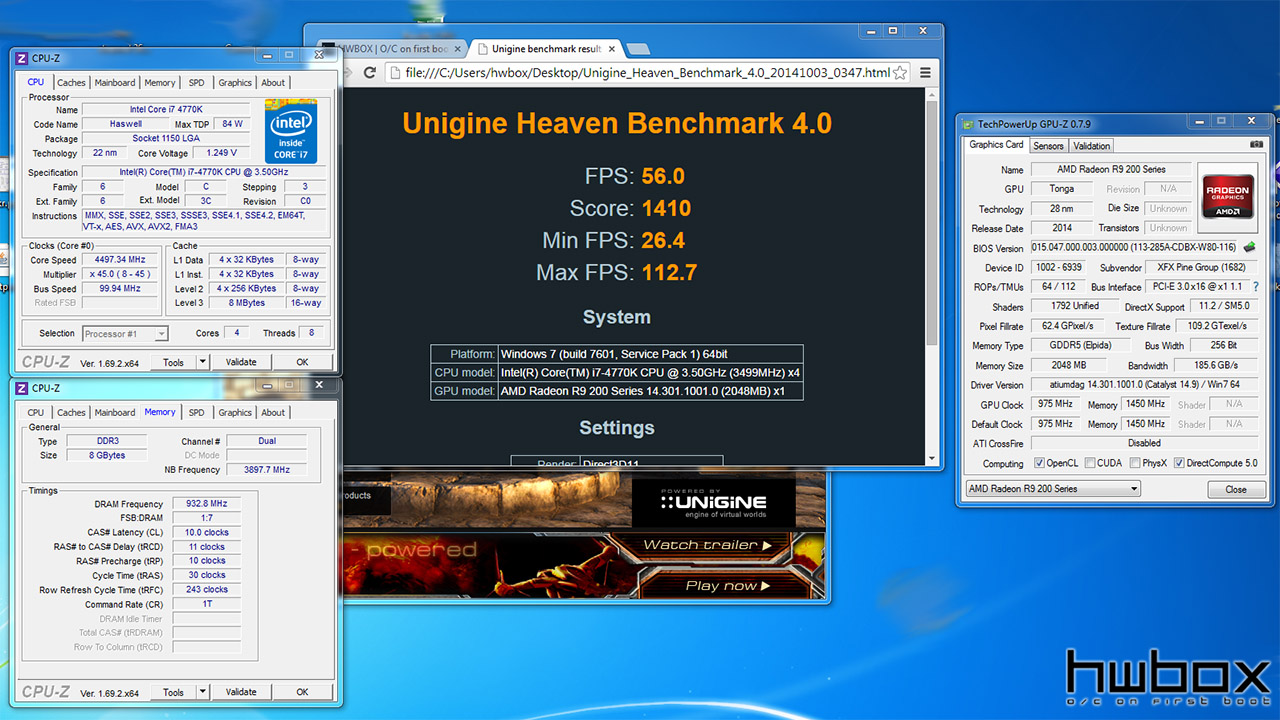Click OK in the upper CPU-Z window
Viewport: 1280px width, 720px height.
[302, 362]
